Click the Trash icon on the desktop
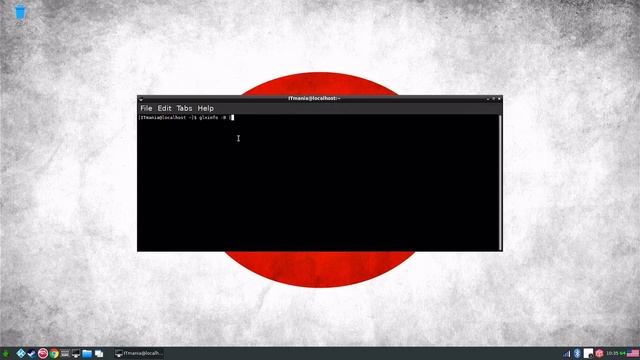Image resolution: width=640 pixels, height=360 pixels. point(20,12)
